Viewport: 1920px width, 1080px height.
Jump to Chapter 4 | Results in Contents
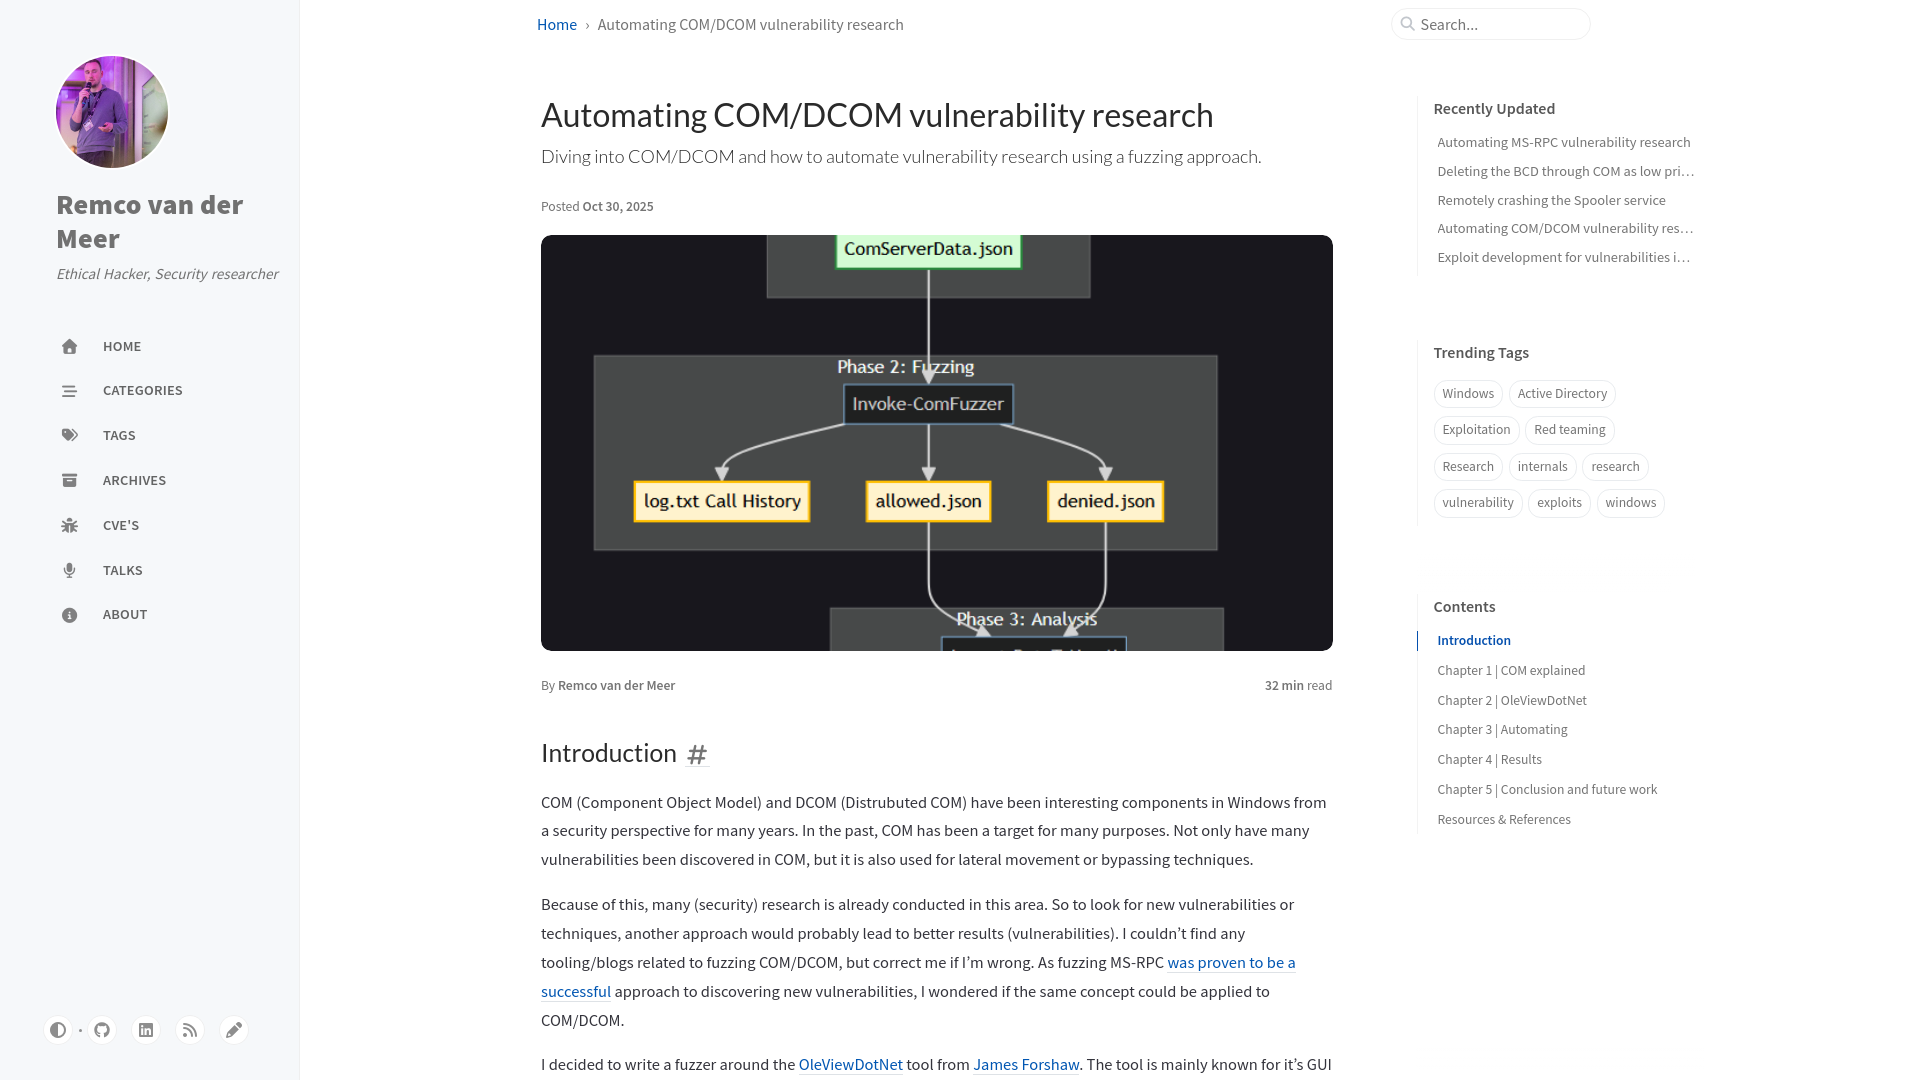(1489, 759)
